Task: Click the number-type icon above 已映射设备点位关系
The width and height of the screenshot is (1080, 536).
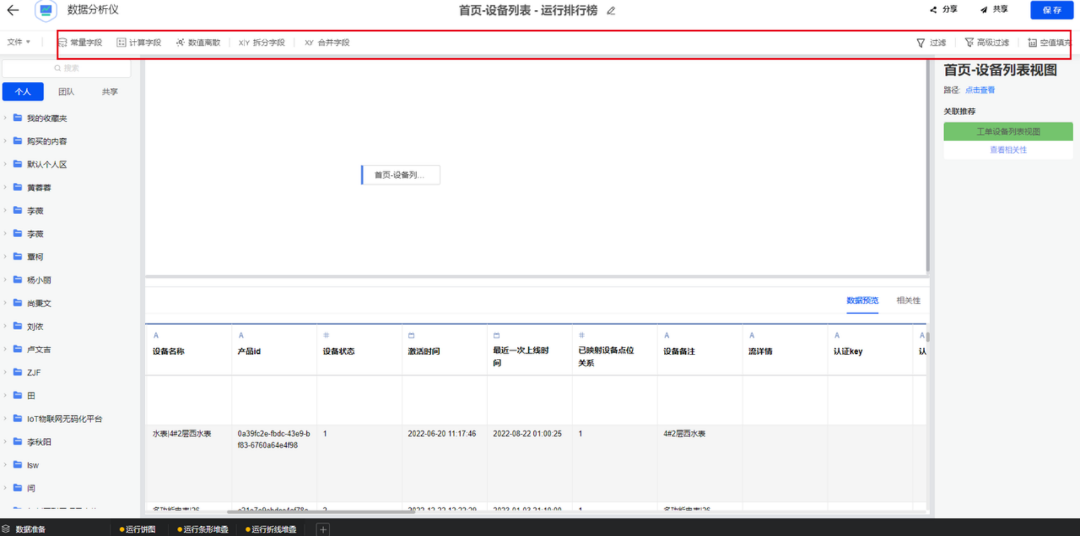Action: coord(582,336)
